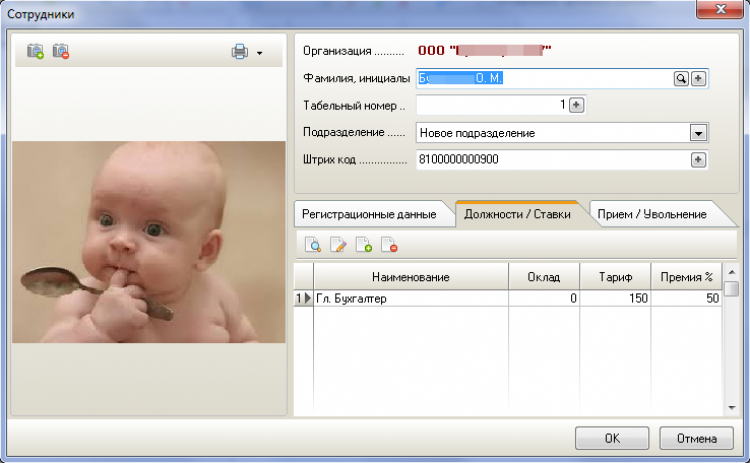Edit position with the pencil document icon
Screen dimensions: 750x463
(x=338, y=245)
